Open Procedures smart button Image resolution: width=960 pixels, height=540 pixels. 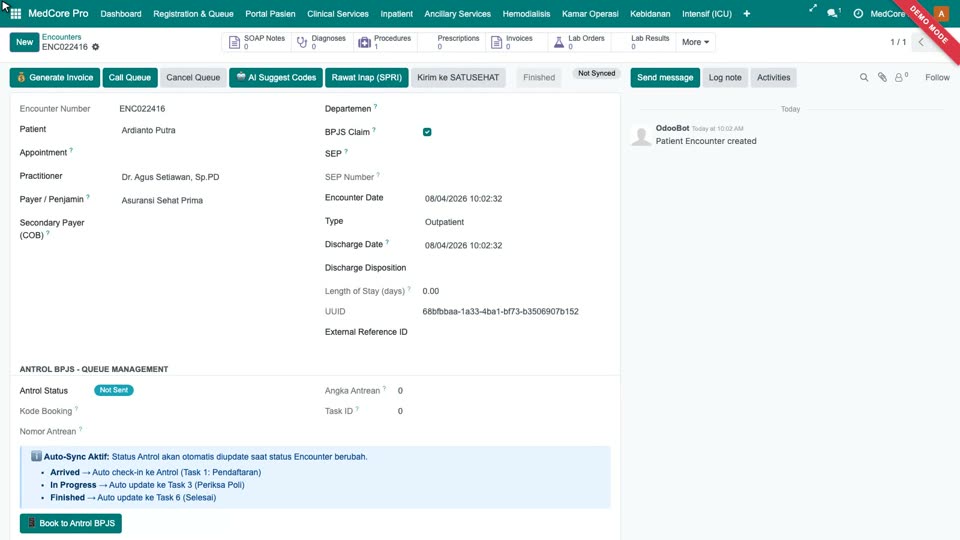click(x=384, y=42)
